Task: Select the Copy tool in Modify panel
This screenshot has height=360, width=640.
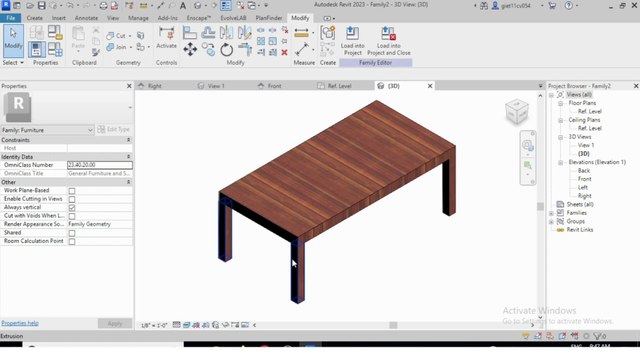Action: (208, 49)
